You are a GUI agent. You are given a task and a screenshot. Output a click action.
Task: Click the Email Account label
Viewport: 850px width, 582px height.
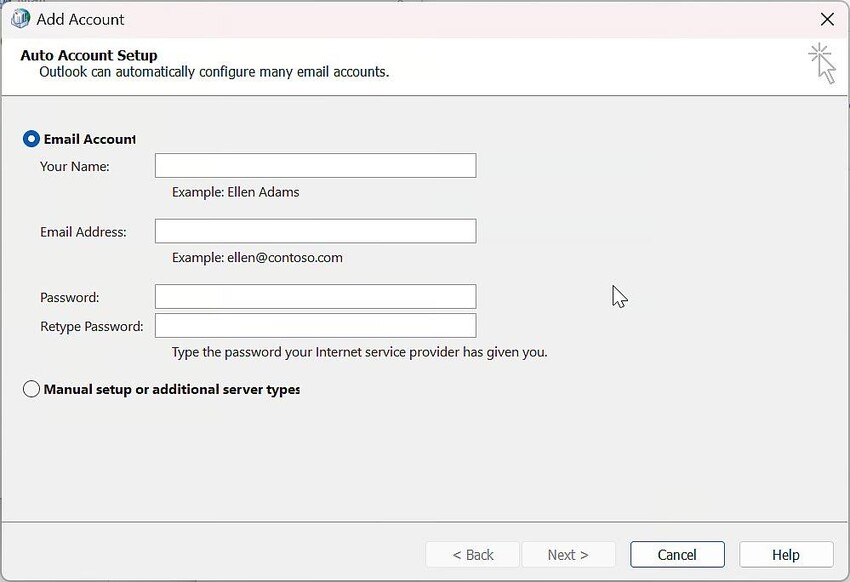(x=88, y=139)
